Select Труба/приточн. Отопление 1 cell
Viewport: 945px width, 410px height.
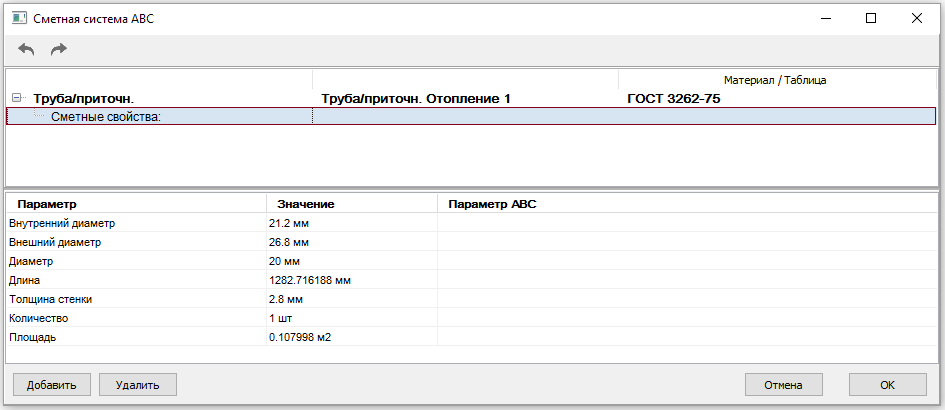tap(416, 99)
